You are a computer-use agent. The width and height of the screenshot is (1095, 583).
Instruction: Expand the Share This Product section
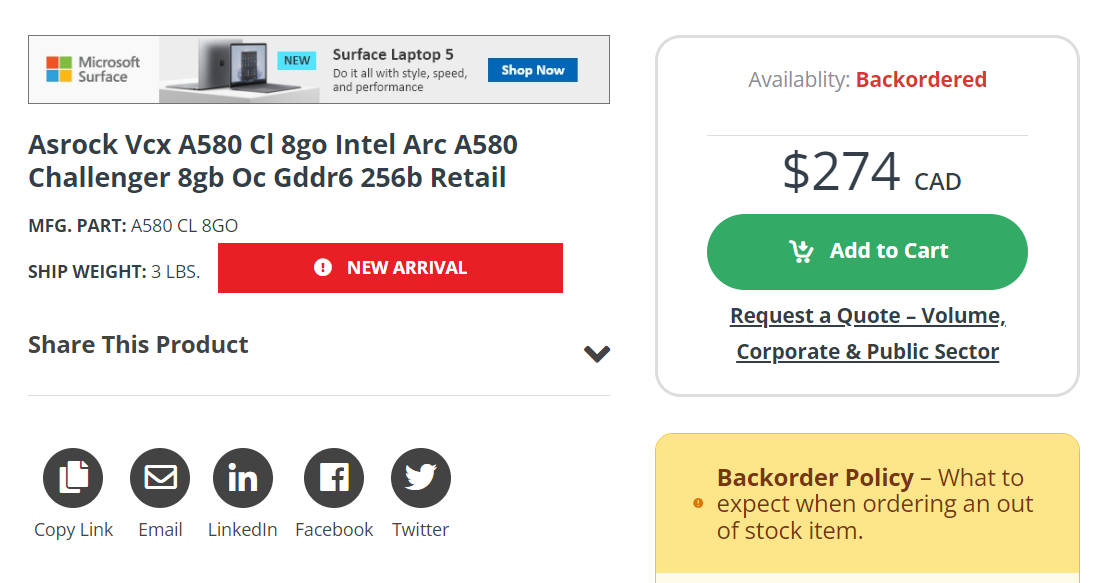[x=138, y=344]
